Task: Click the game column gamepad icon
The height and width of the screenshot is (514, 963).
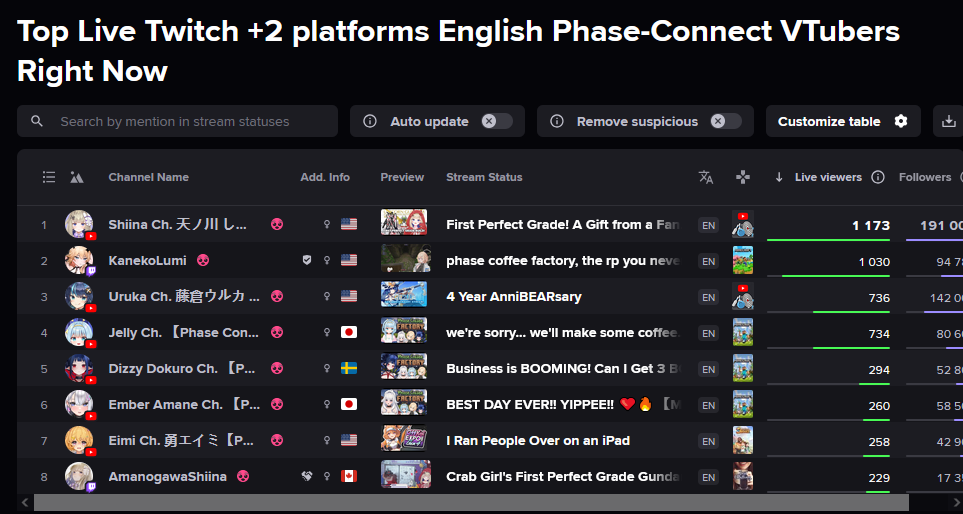Action: point(743,177)
